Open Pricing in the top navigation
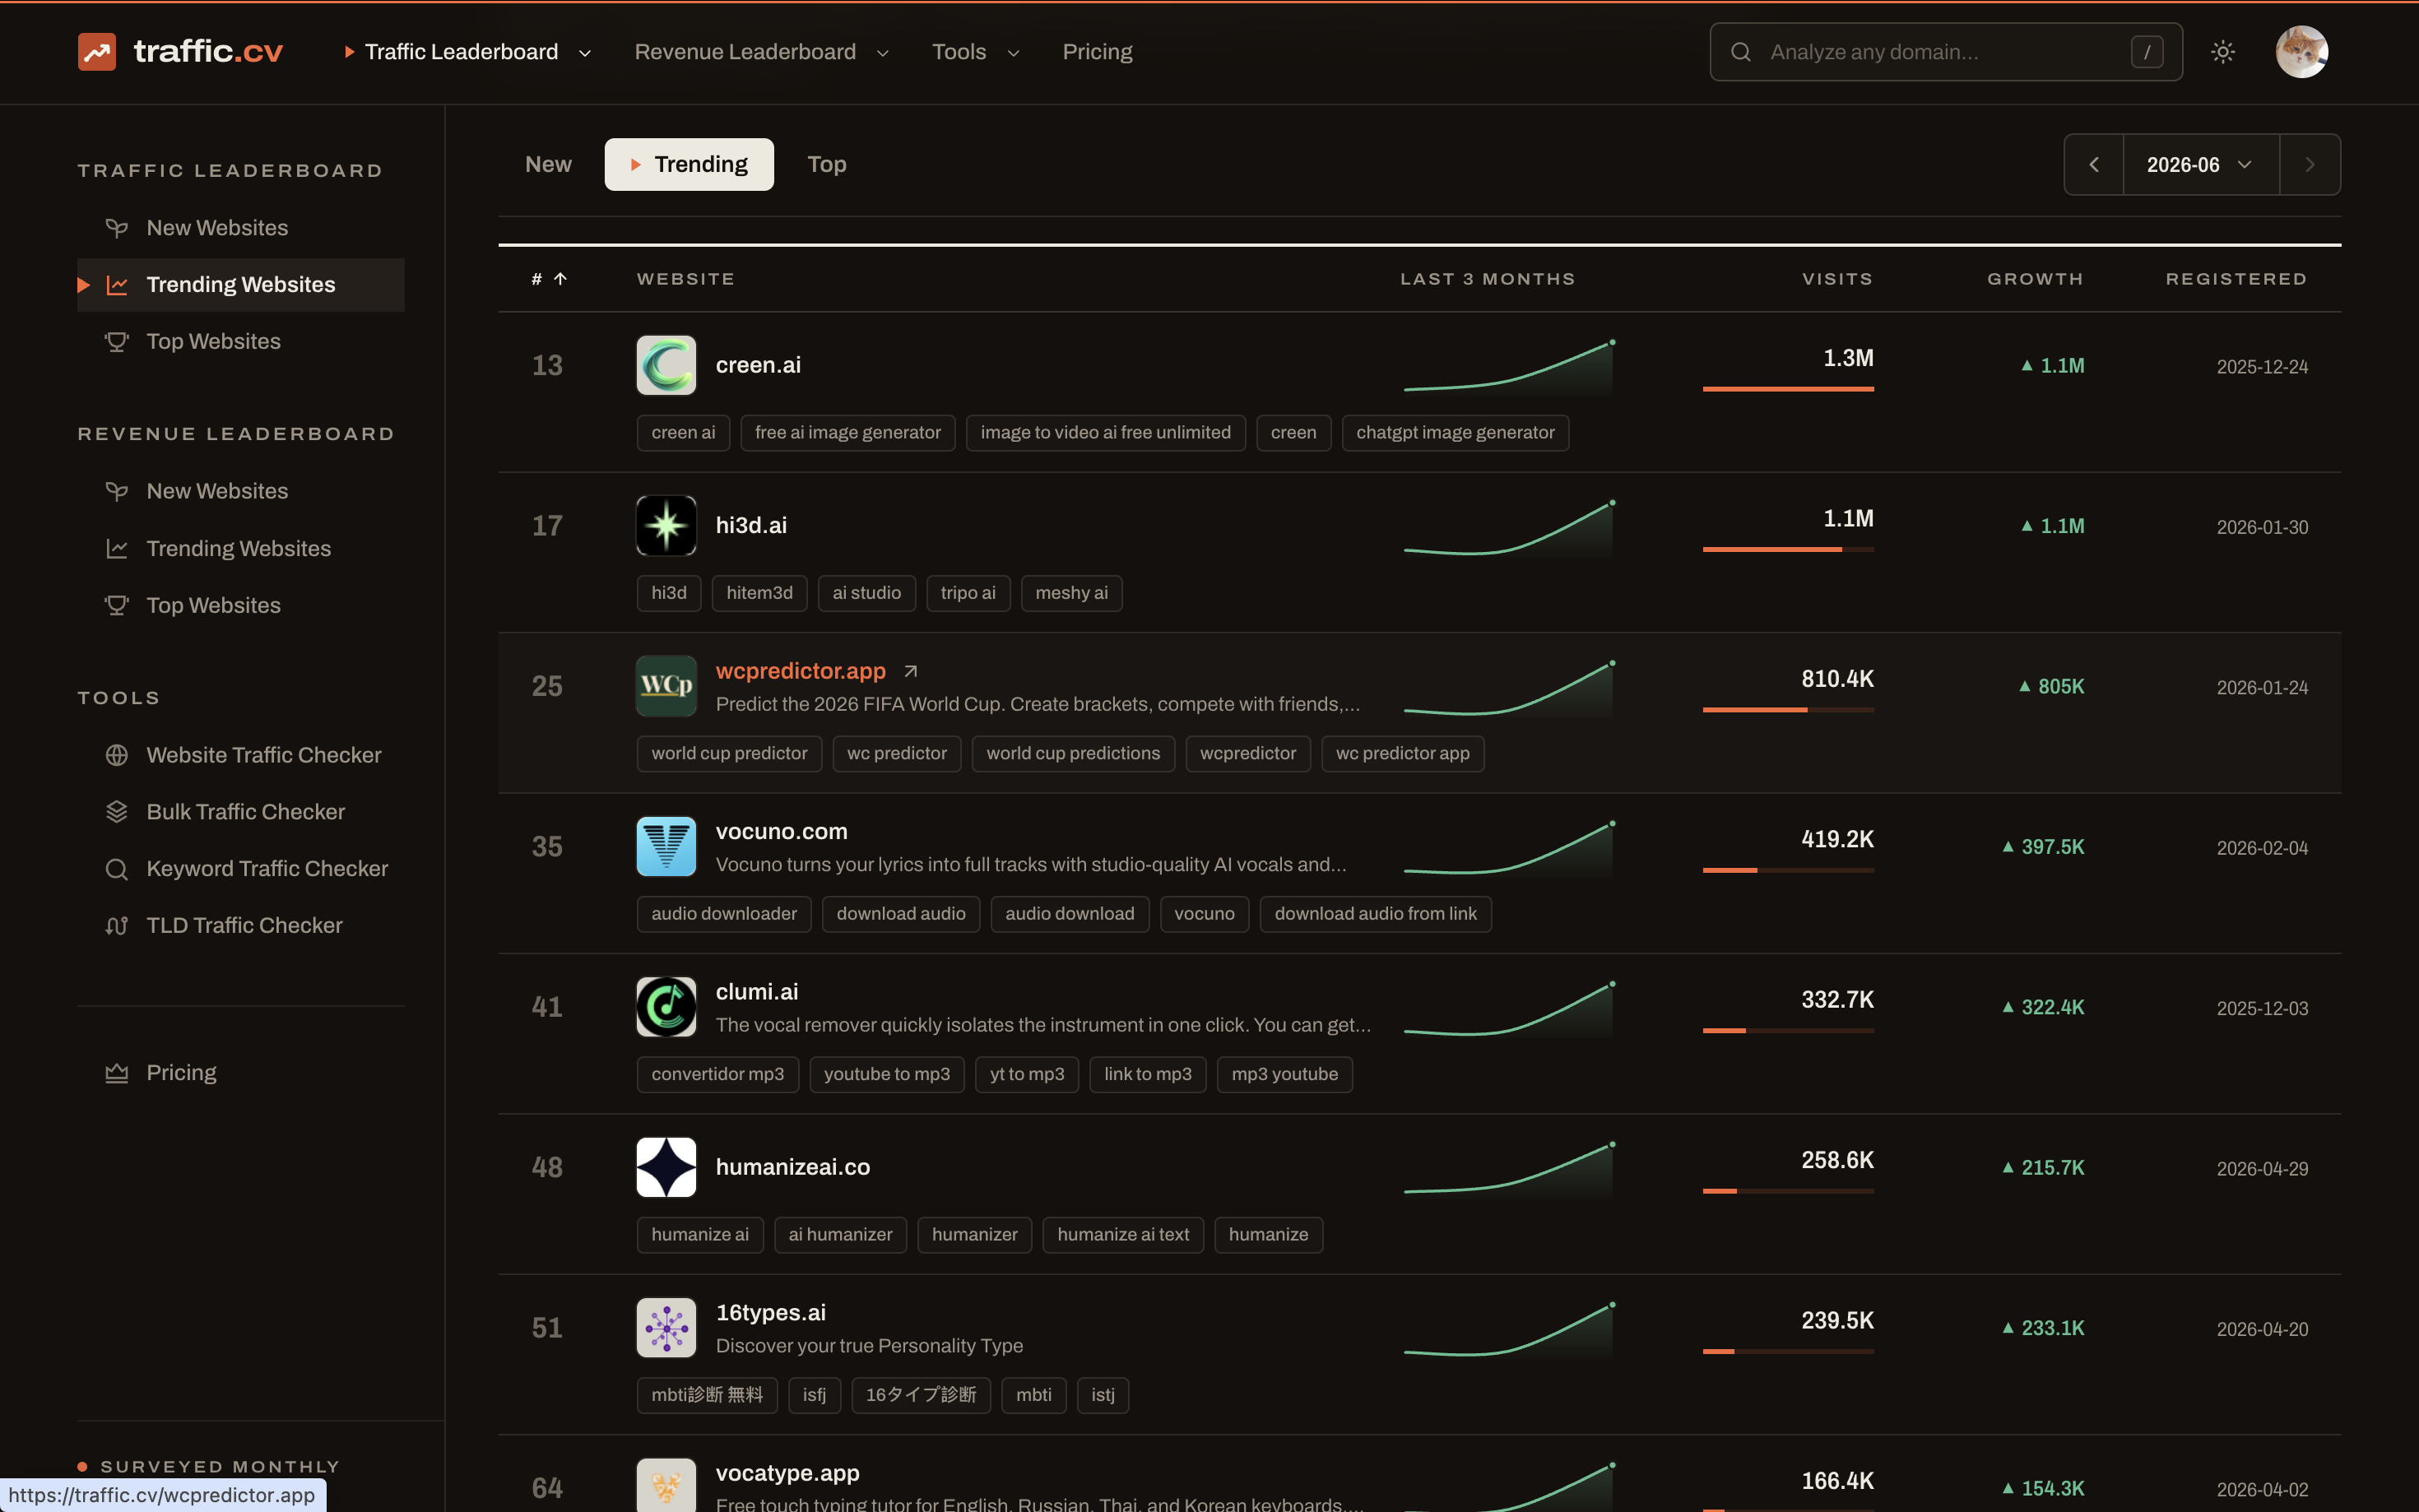The image size is (2419, 1512). [x=1097, y=52]
